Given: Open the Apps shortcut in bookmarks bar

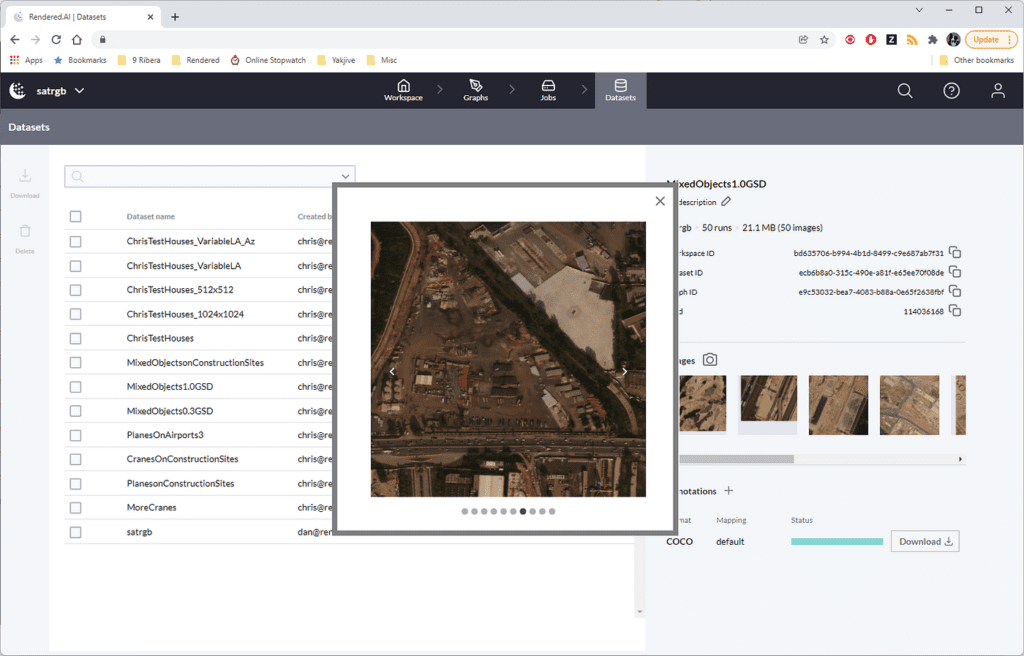Looking at the screenshot, I should [26, 60].
